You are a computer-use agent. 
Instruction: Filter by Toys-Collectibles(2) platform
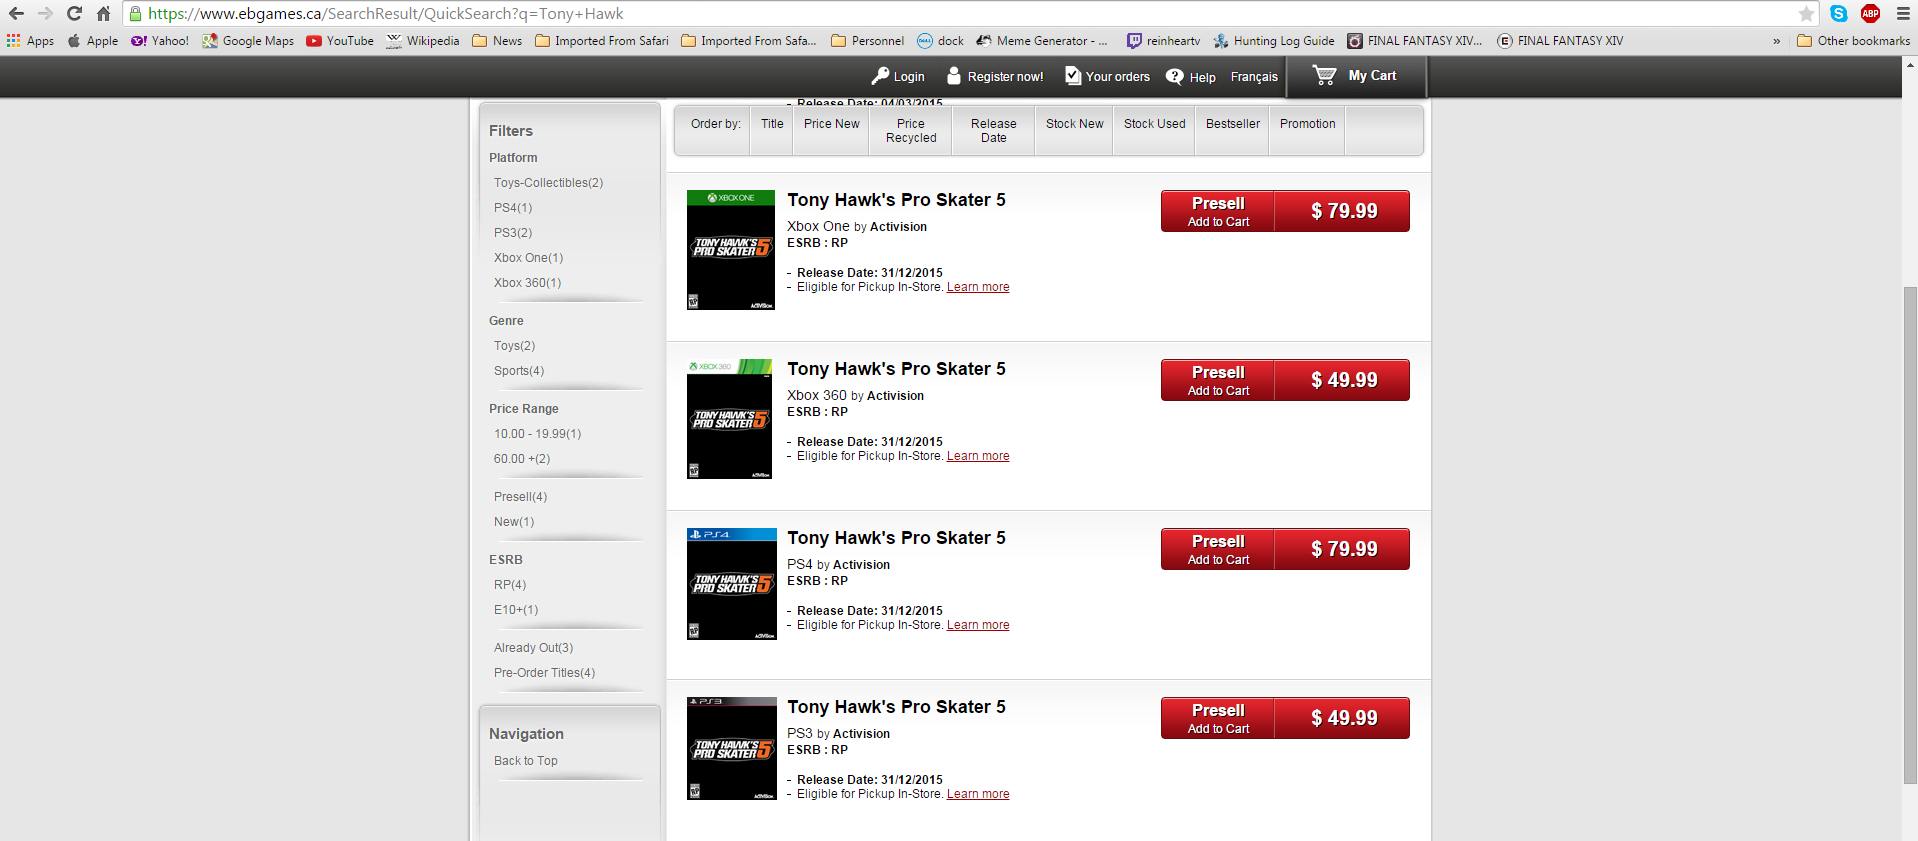(x=548, y=183)
